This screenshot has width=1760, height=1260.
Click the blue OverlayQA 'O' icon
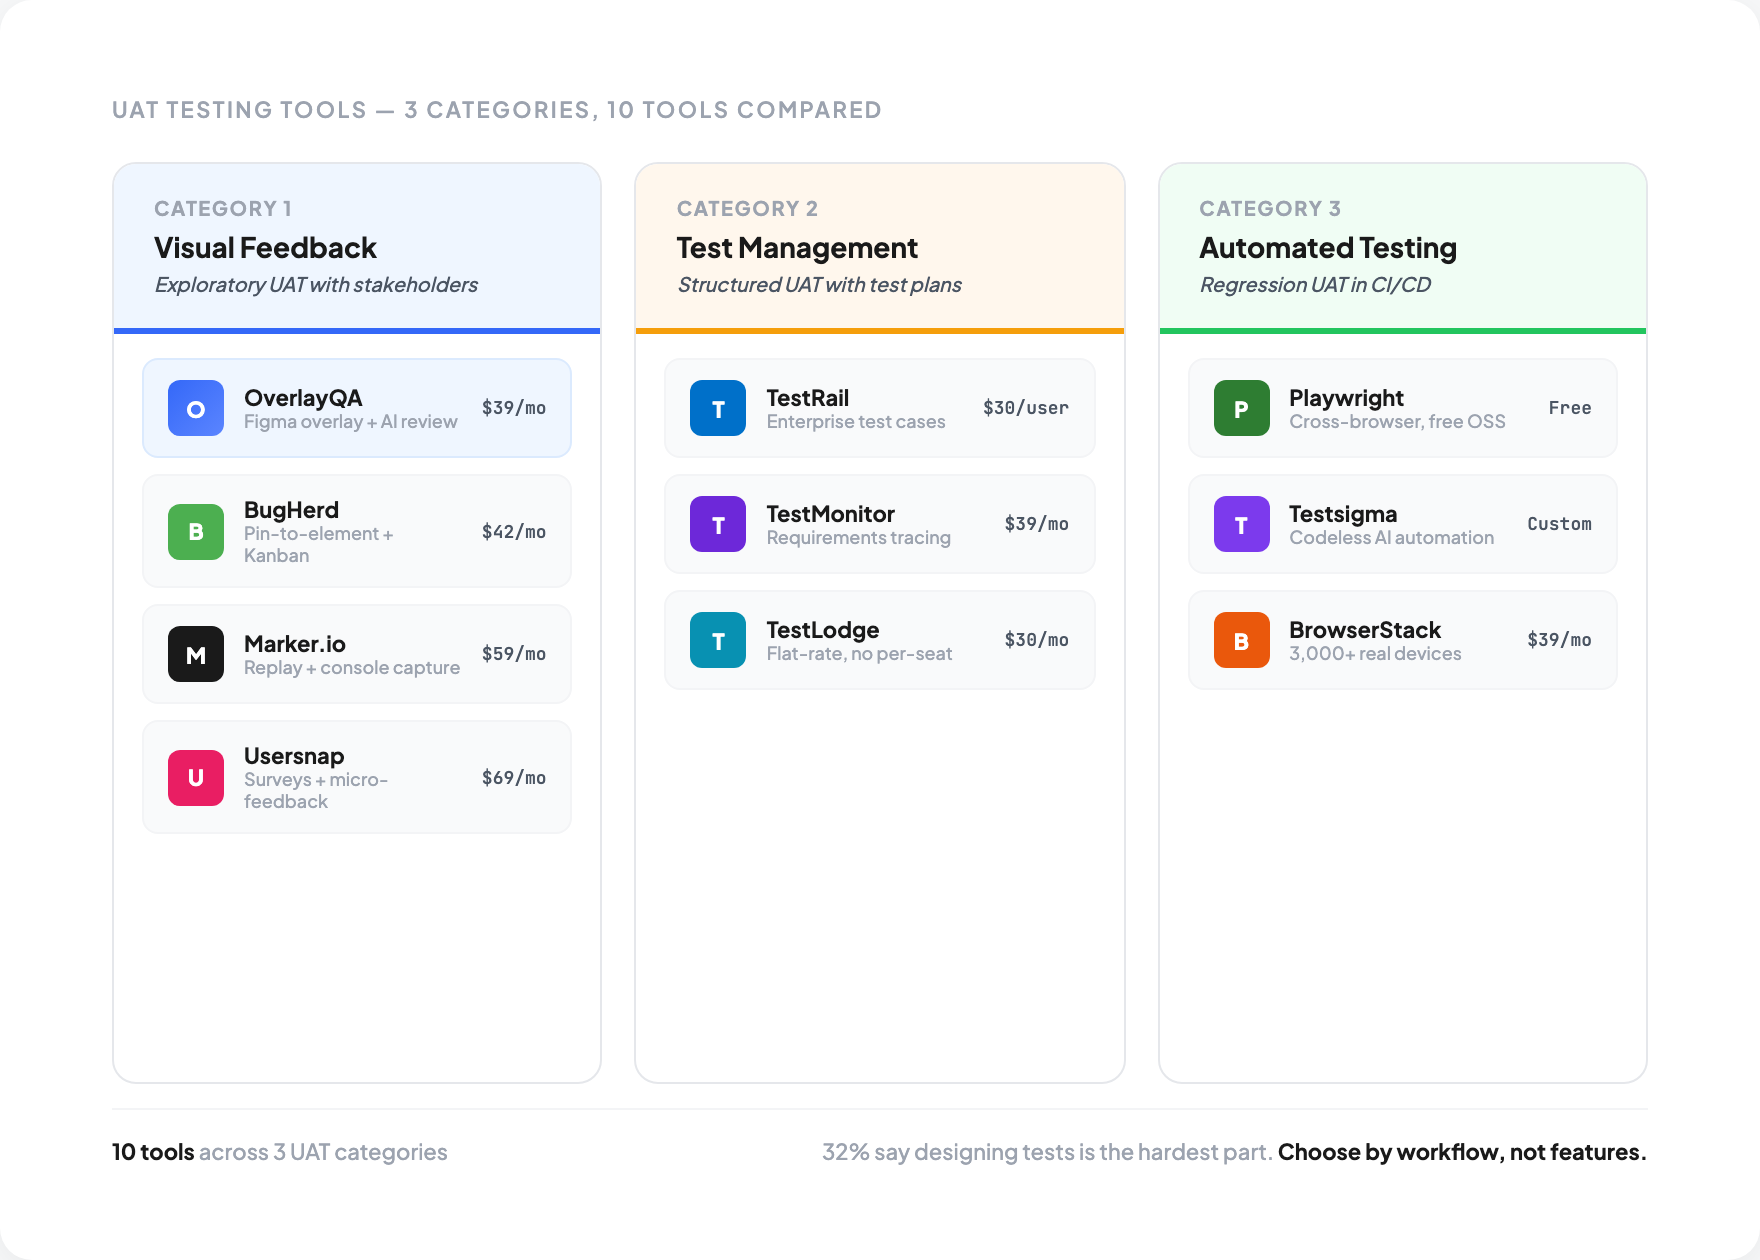[x=196, y=408]
